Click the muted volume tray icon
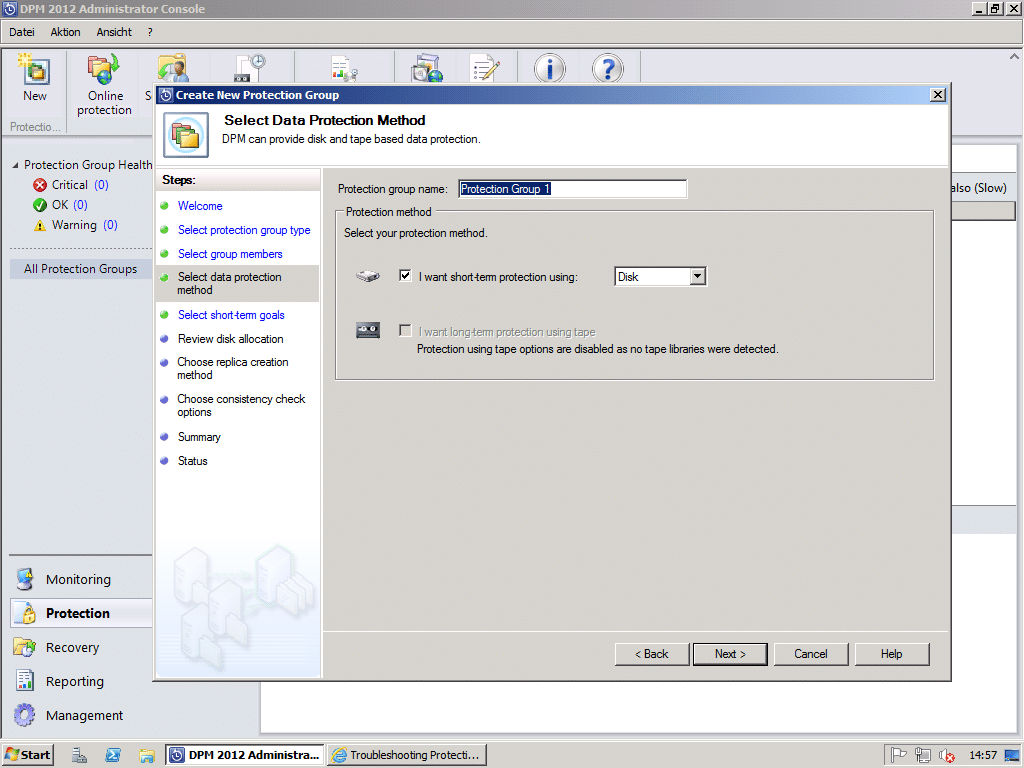The image size is (1024, 768). point(947,756)
